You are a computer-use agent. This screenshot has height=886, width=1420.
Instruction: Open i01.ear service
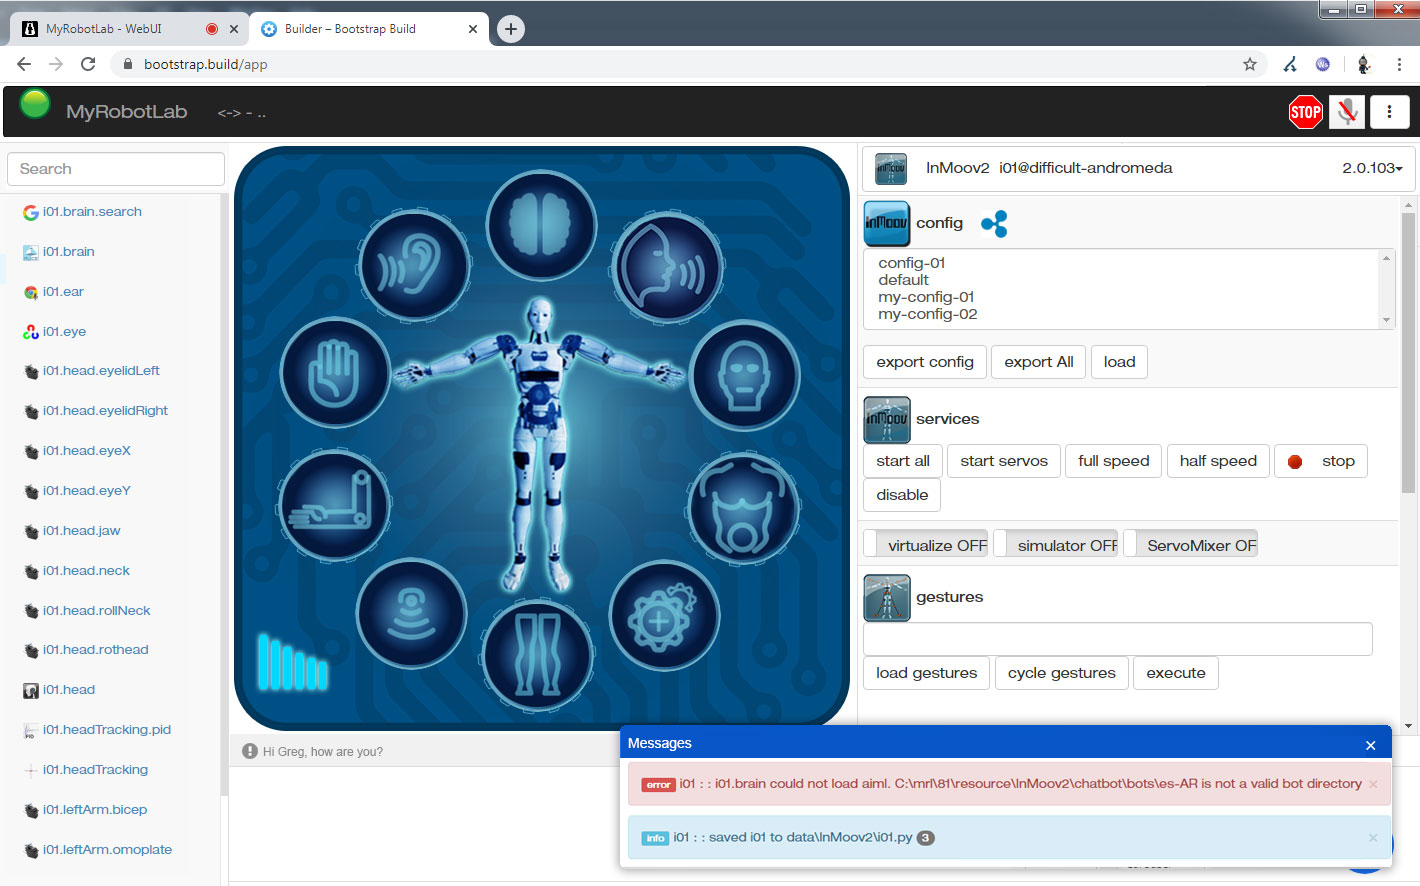[63, 292]
